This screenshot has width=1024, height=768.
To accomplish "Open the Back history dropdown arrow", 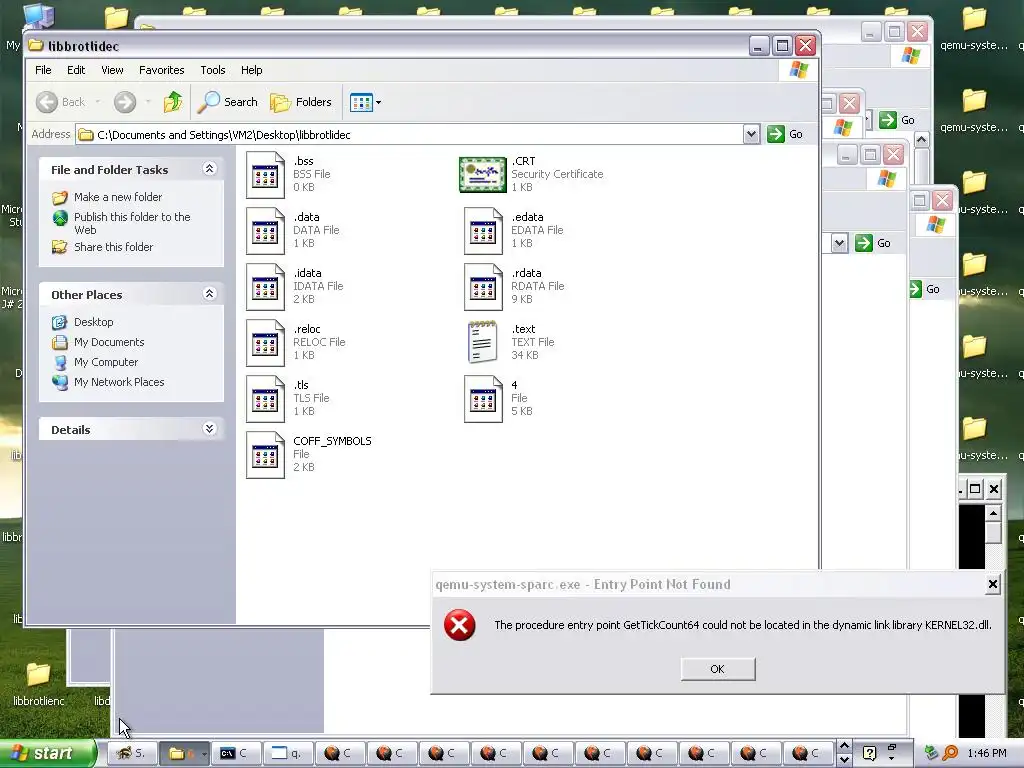I will [98, 102].
